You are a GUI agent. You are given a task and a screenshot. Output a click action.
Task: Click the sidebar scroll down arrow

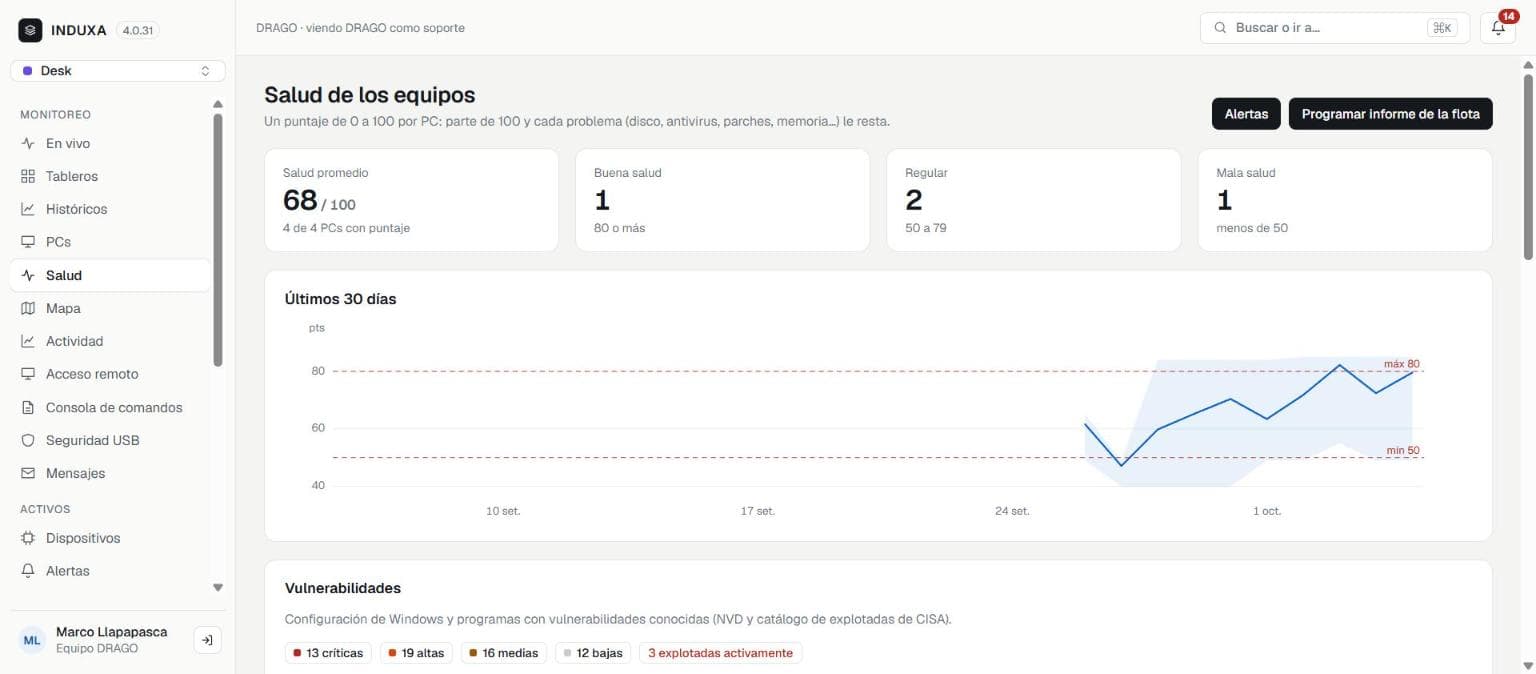[x=218, y=588]
